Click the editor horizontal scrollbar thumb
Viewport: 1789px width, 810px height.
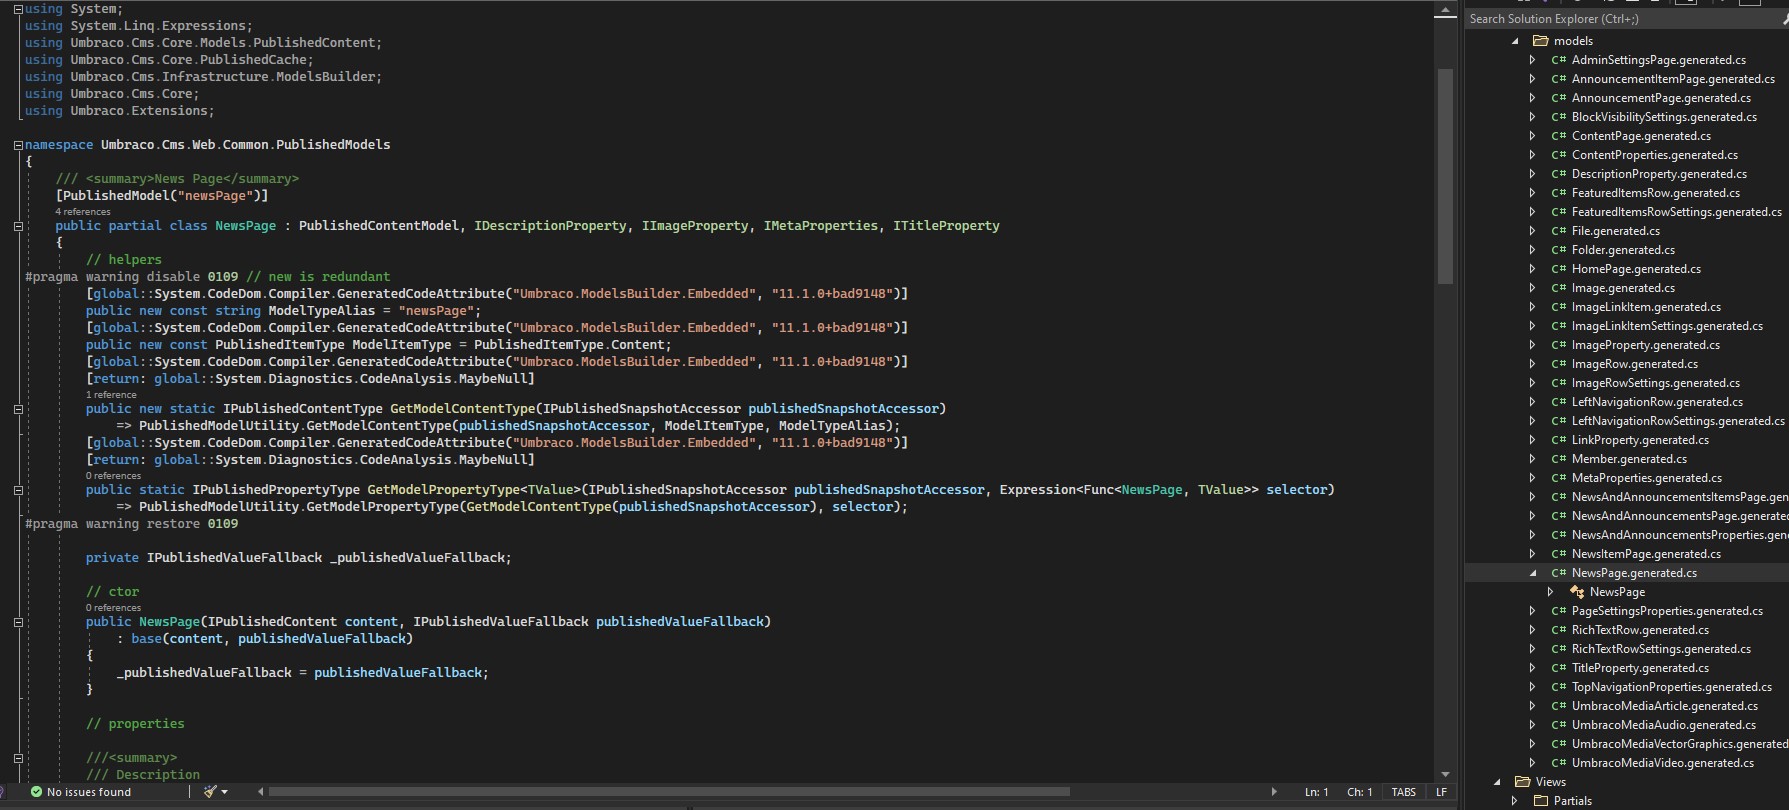669,792
